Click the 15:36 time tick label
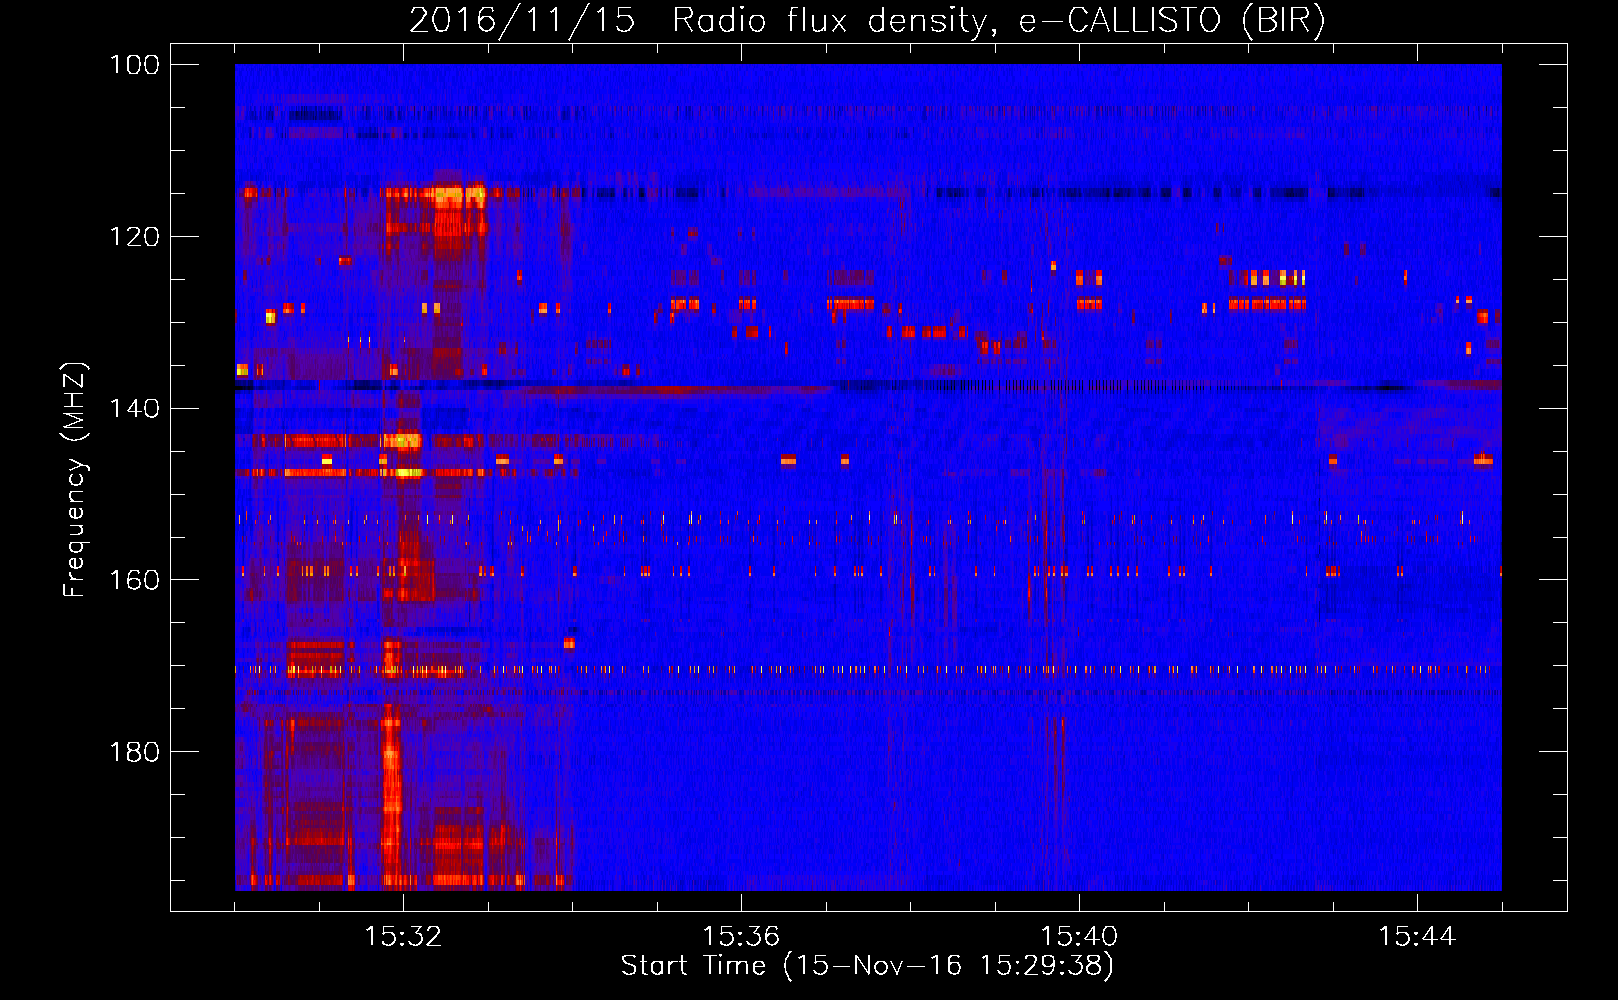The width and height of the screenshot is (1618, 1000). point(741,937)
